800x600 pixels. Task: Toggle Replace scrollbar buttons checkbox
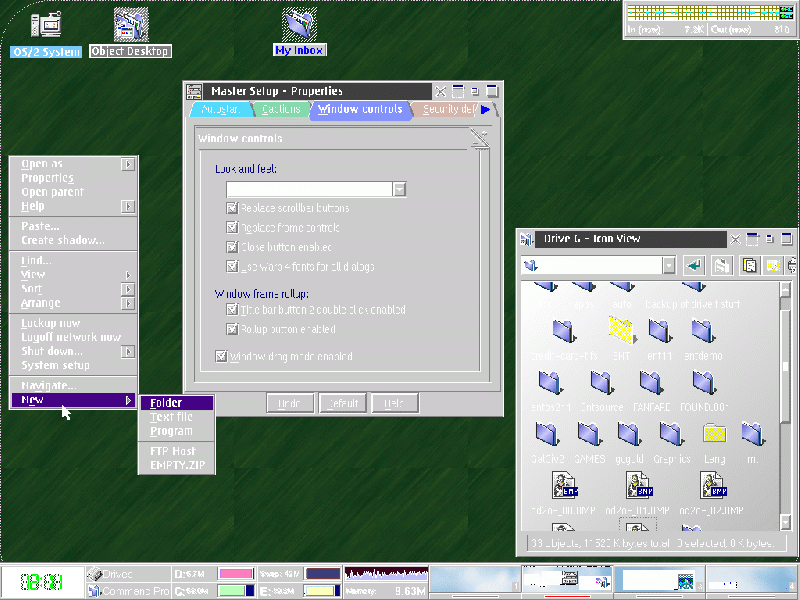[x=233, y=208]
